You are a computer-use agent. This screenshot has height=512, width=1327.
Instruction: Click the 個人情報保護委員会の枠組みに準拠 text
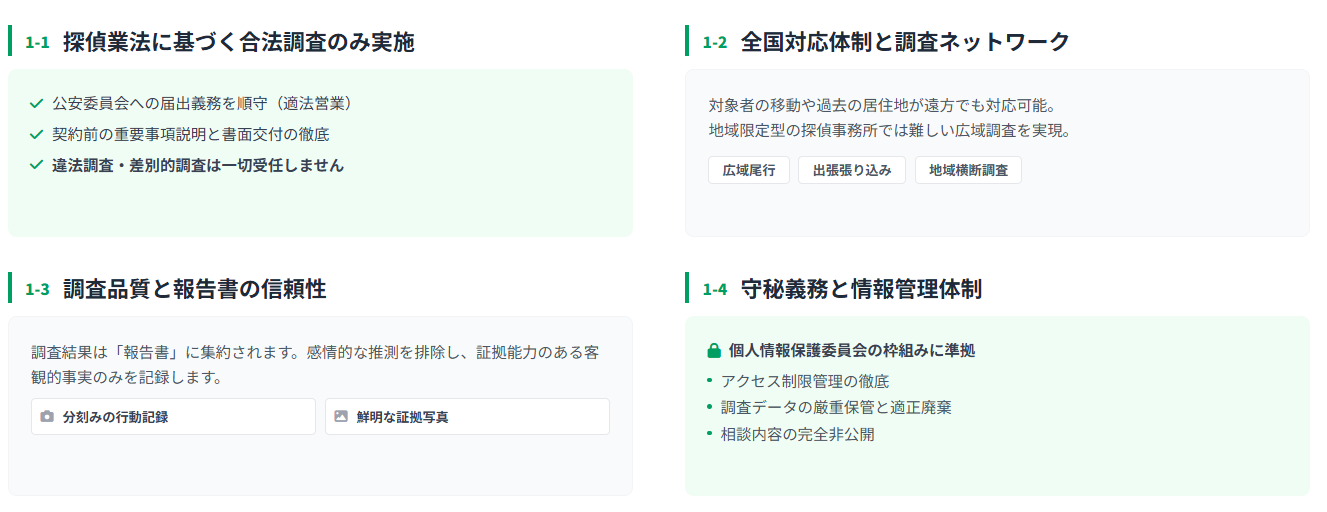point(851,351)
